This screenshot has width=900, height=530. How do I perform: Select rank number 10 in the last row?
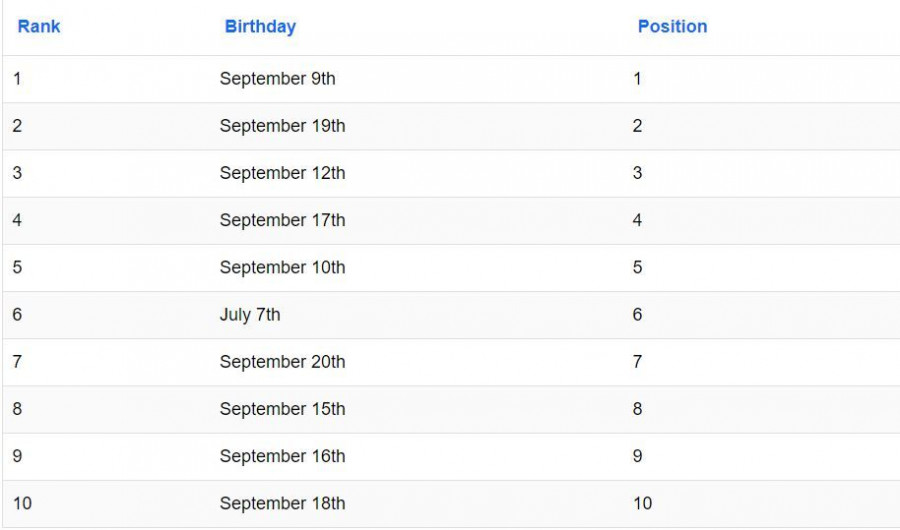click(22, 504)
